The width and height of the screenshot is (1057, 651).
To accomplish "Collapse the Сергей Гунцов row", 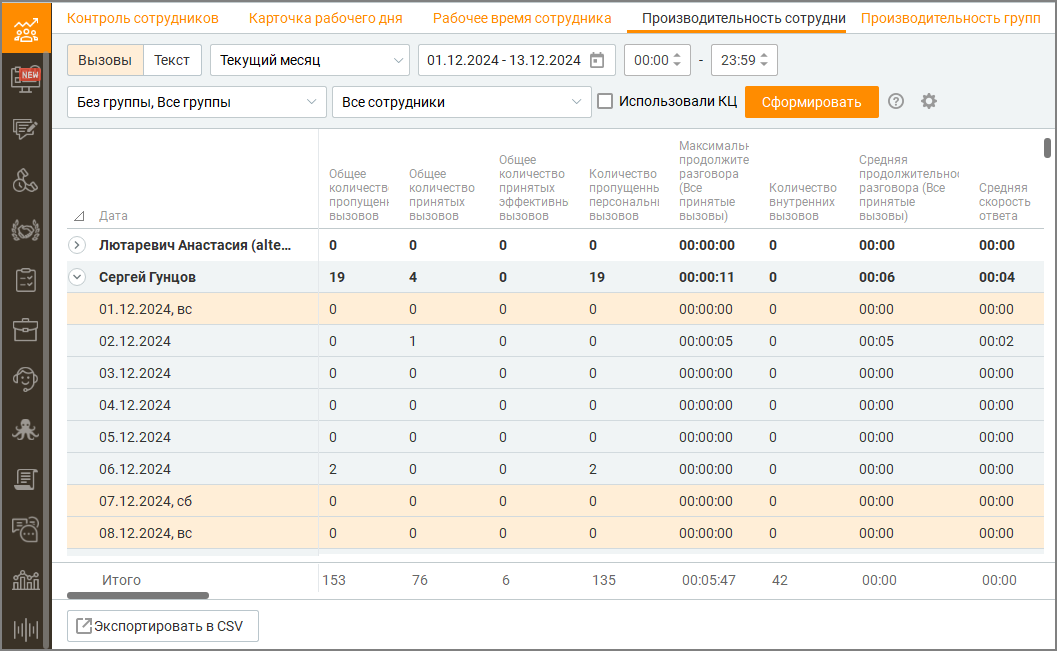I will [78, 277].
